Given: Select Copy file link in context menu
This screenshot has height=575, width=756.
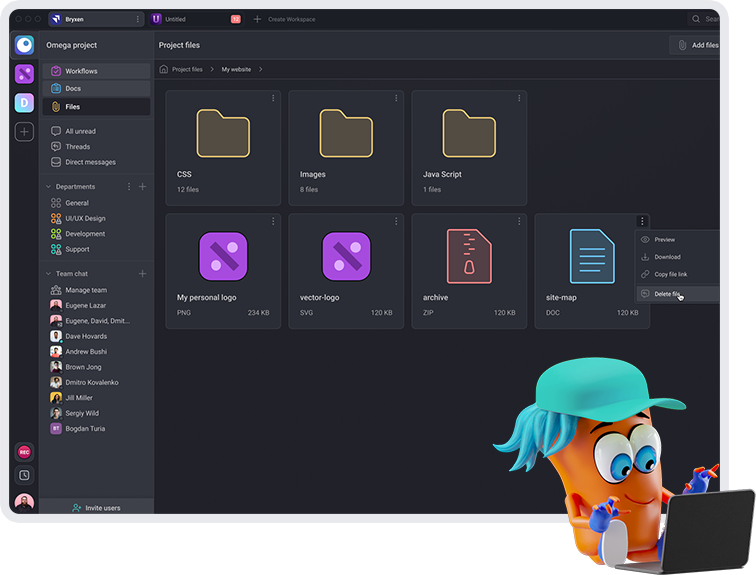Looking at the screenshot, I should point(677,274).
